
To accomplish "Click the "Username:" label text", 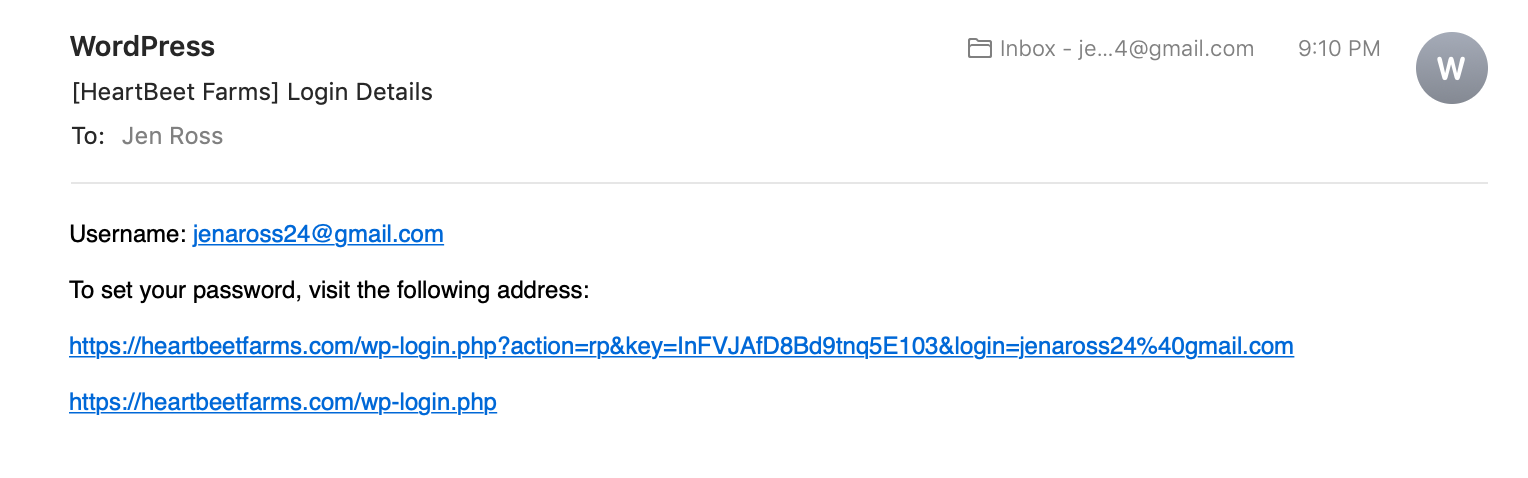I will click(x=128, y=234).
